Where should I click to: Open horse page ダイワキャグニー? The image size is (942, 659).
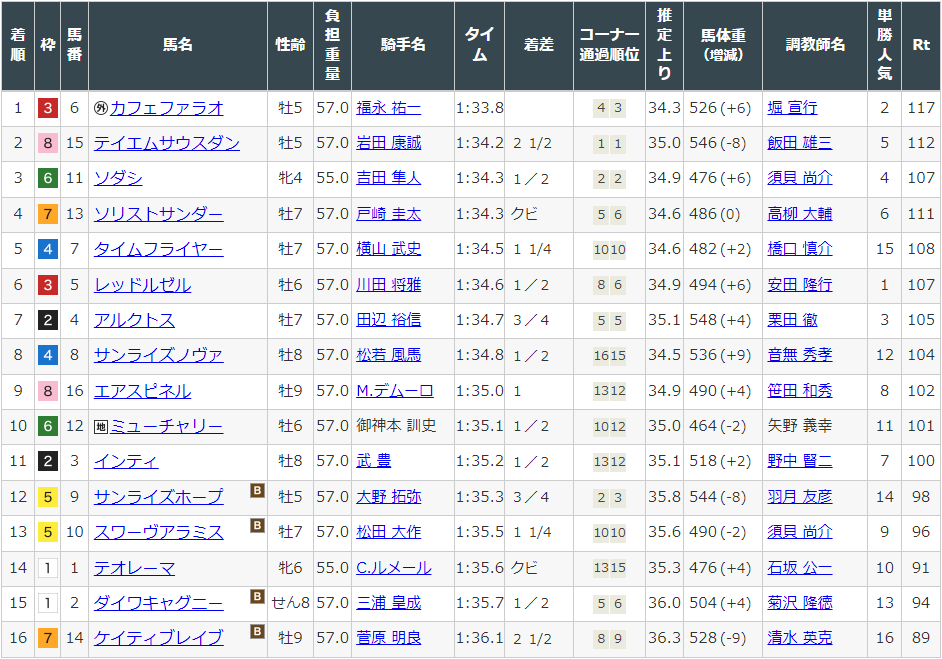159,603
